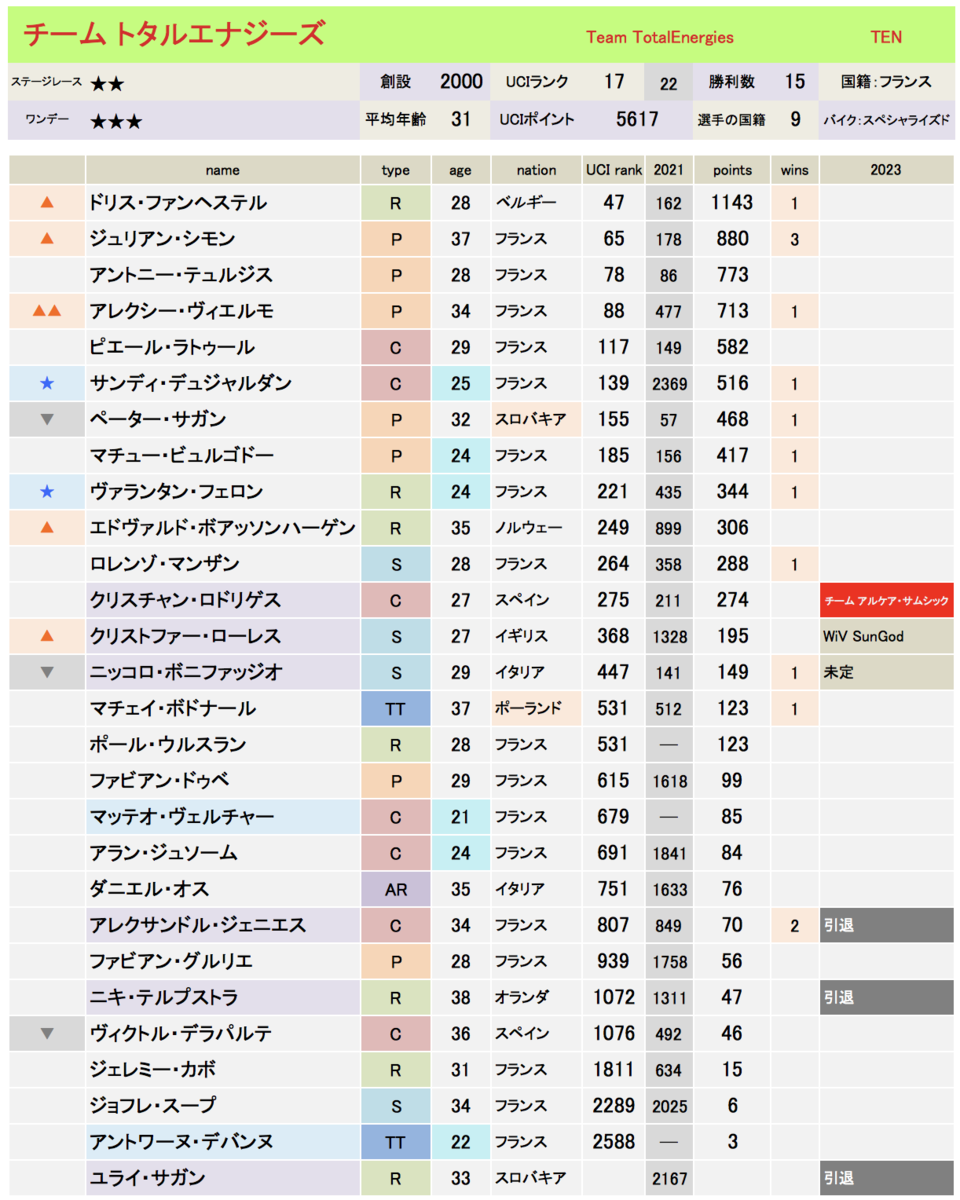The width and height of the screenshot is (960, 1200).
Task: Click the orange up triangle beside ジュリアン・シモン
Action: [46, 239]
